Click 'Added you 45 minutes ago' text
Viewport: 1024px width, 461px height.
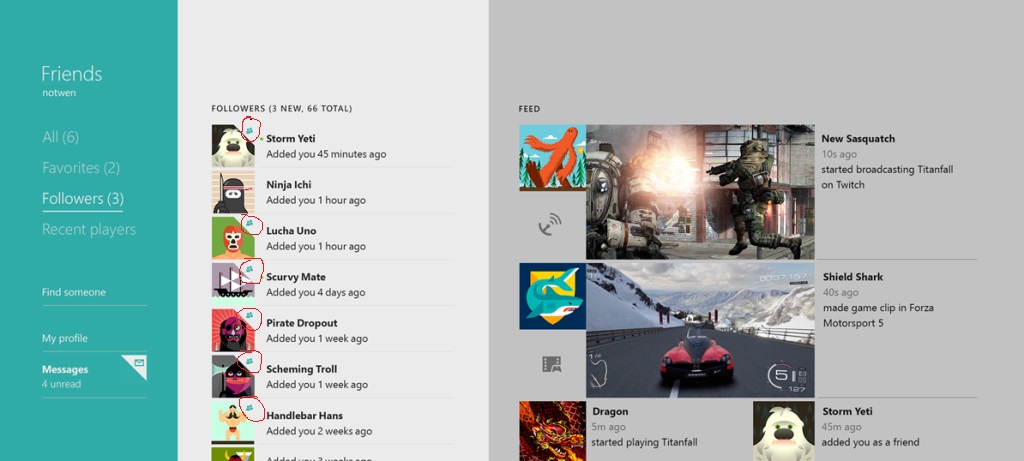326,154
